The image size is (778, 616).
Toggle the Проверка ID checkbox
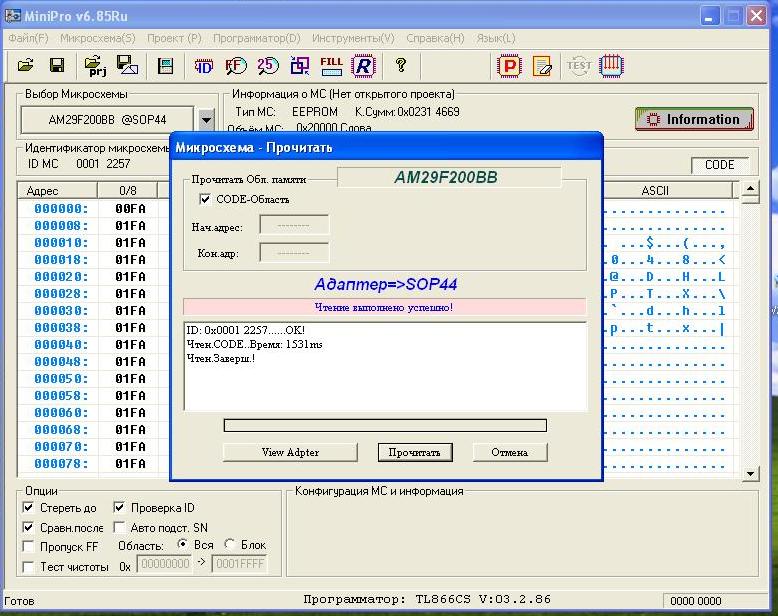coord(119,507)
